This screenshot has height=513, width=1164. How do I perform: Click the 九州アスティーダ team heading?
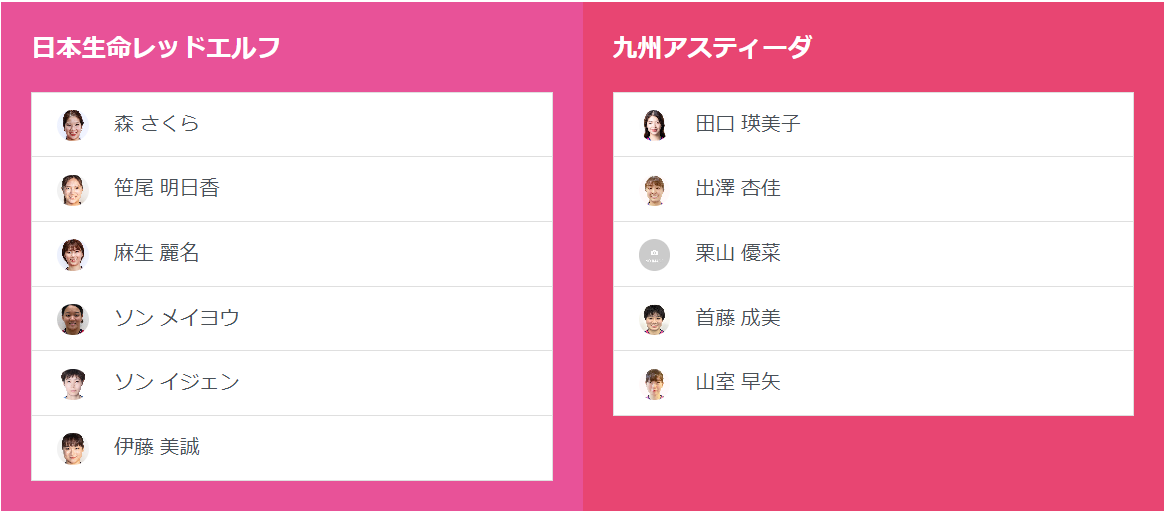[711, 48]
